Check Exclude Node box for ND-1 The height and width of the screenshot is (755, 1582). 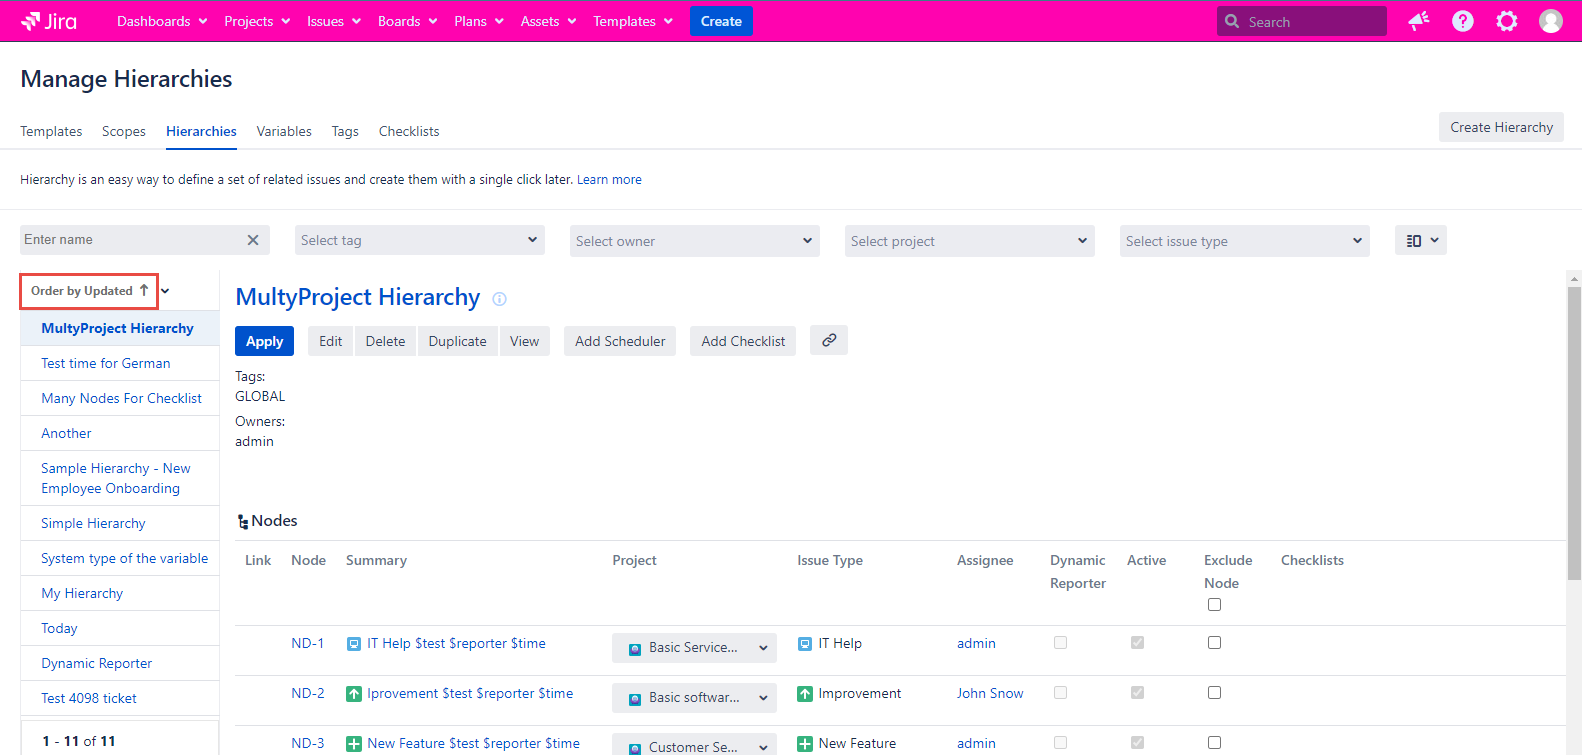1214,643
